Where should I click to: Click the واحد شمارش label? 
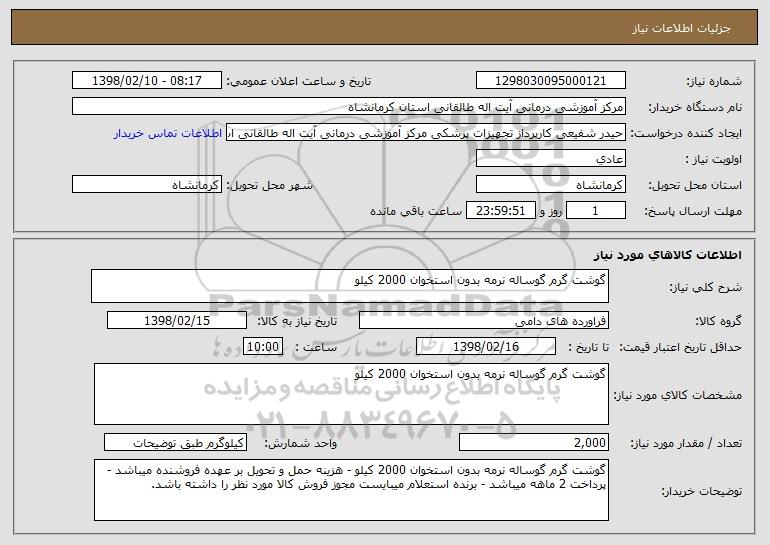[x=301, y=443]
